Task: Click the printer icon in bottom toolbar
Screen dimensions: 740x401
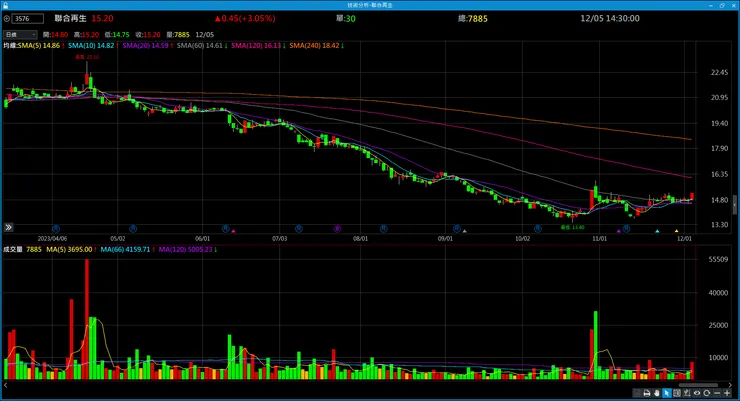Action: pyautogui.click(x=647, y=393)
